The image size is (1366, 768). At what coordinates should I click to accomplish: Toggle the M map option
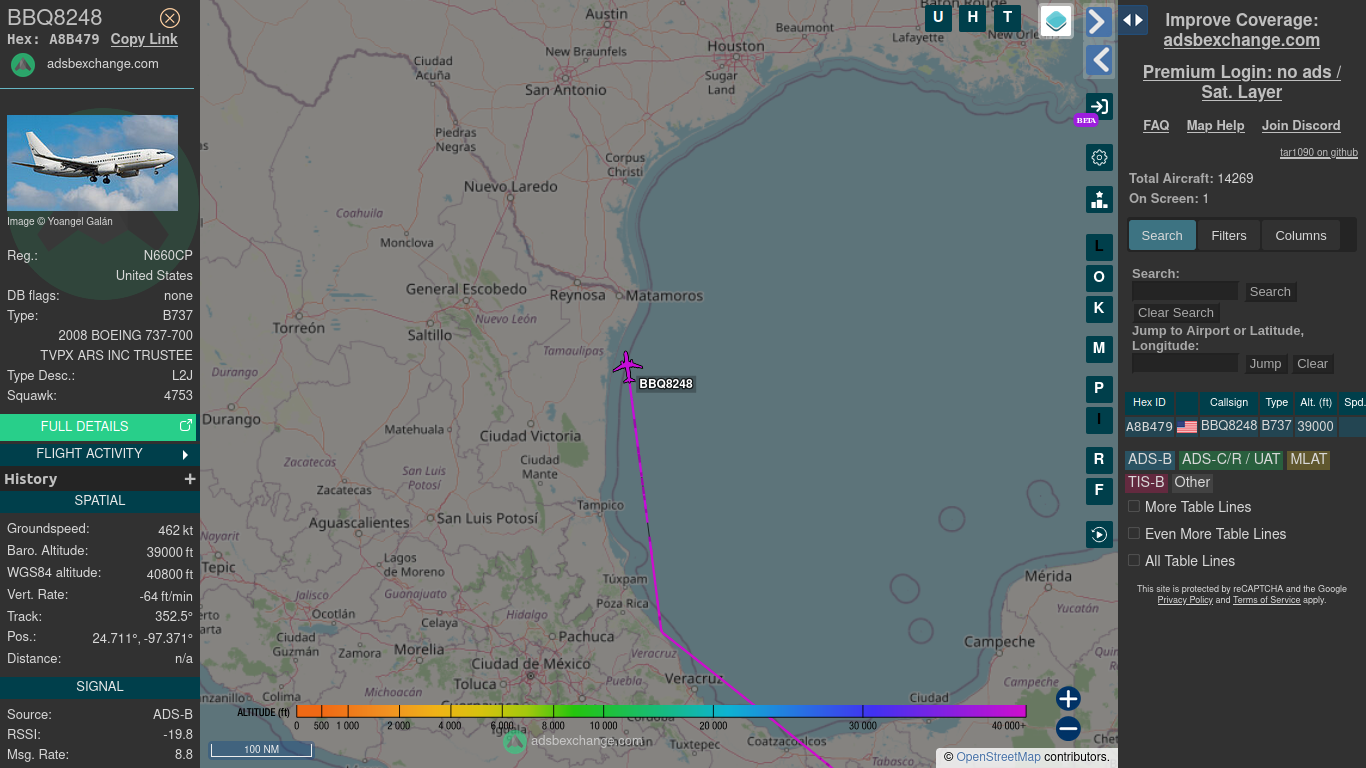click(x=1099, y=349)
